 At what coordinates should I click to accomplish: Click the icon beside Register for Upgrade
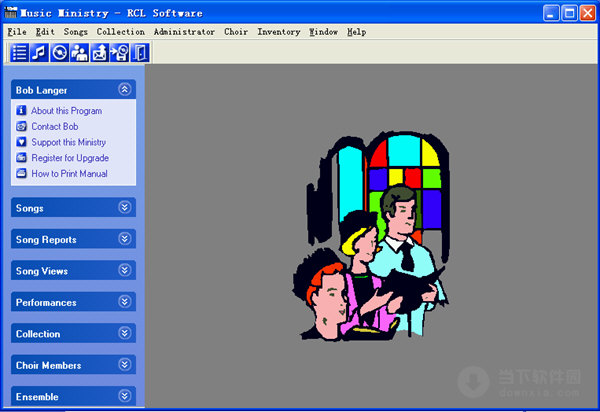pos(21,158)
